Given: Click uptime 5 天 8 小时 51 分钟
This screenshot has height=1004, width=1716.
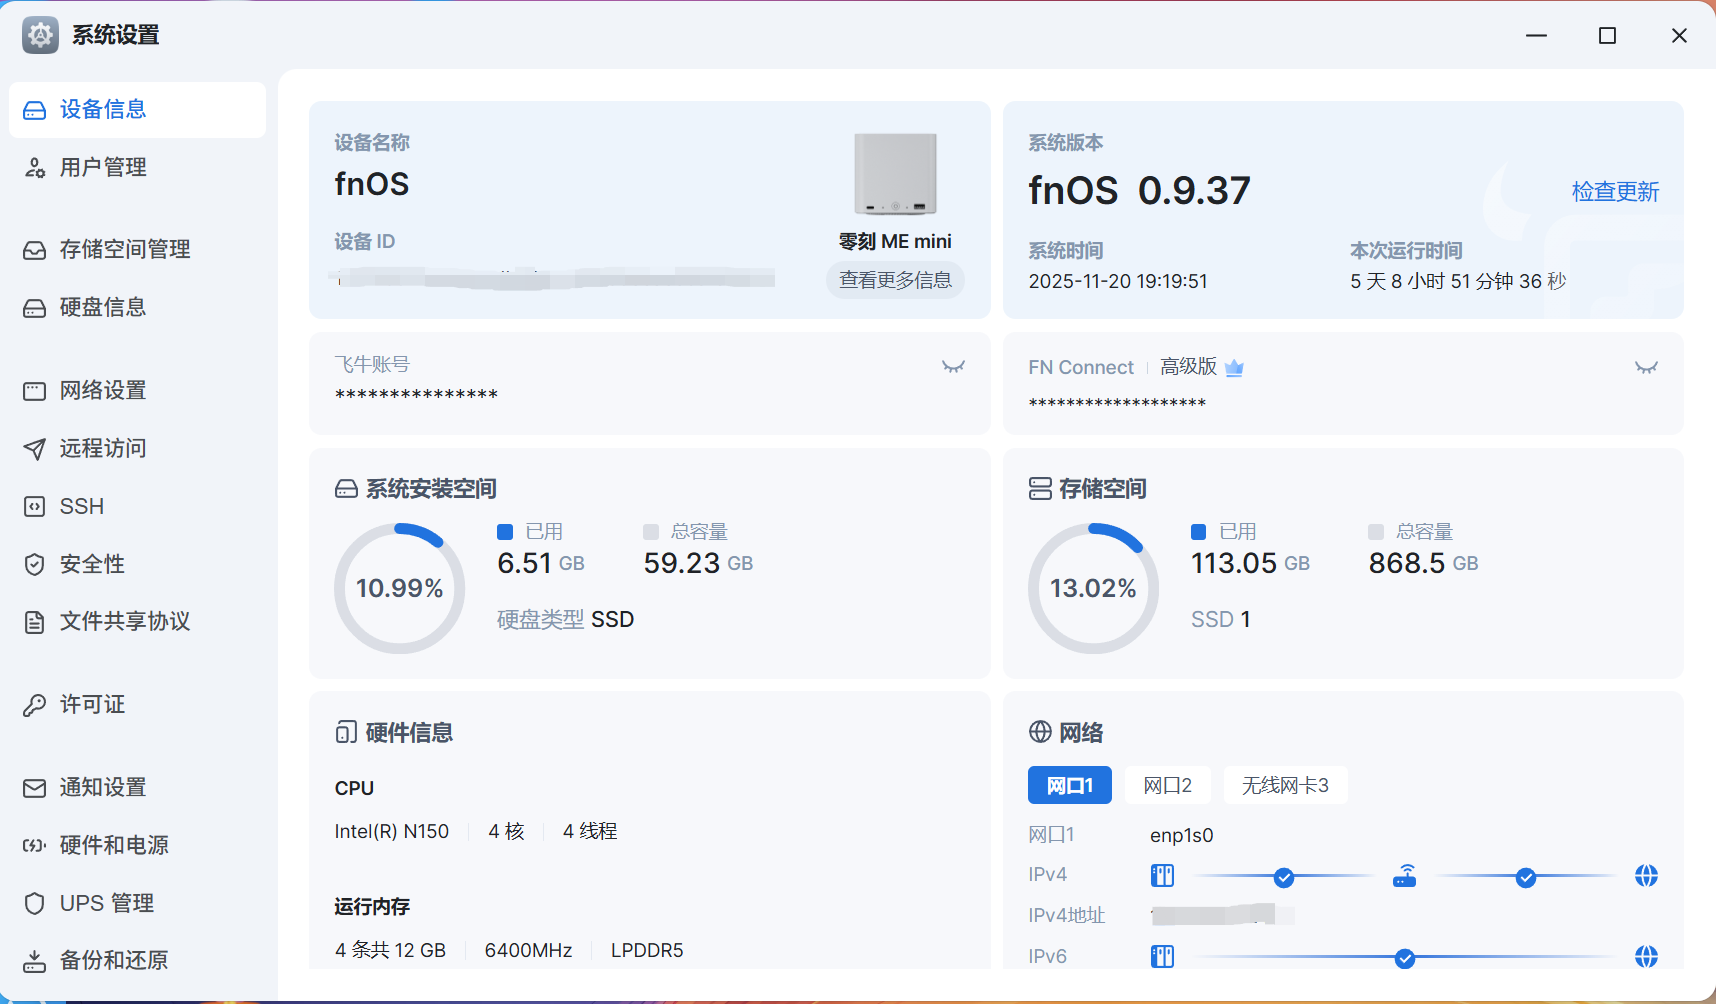Looking at the screenshot, I should (x=1458, y=282).
